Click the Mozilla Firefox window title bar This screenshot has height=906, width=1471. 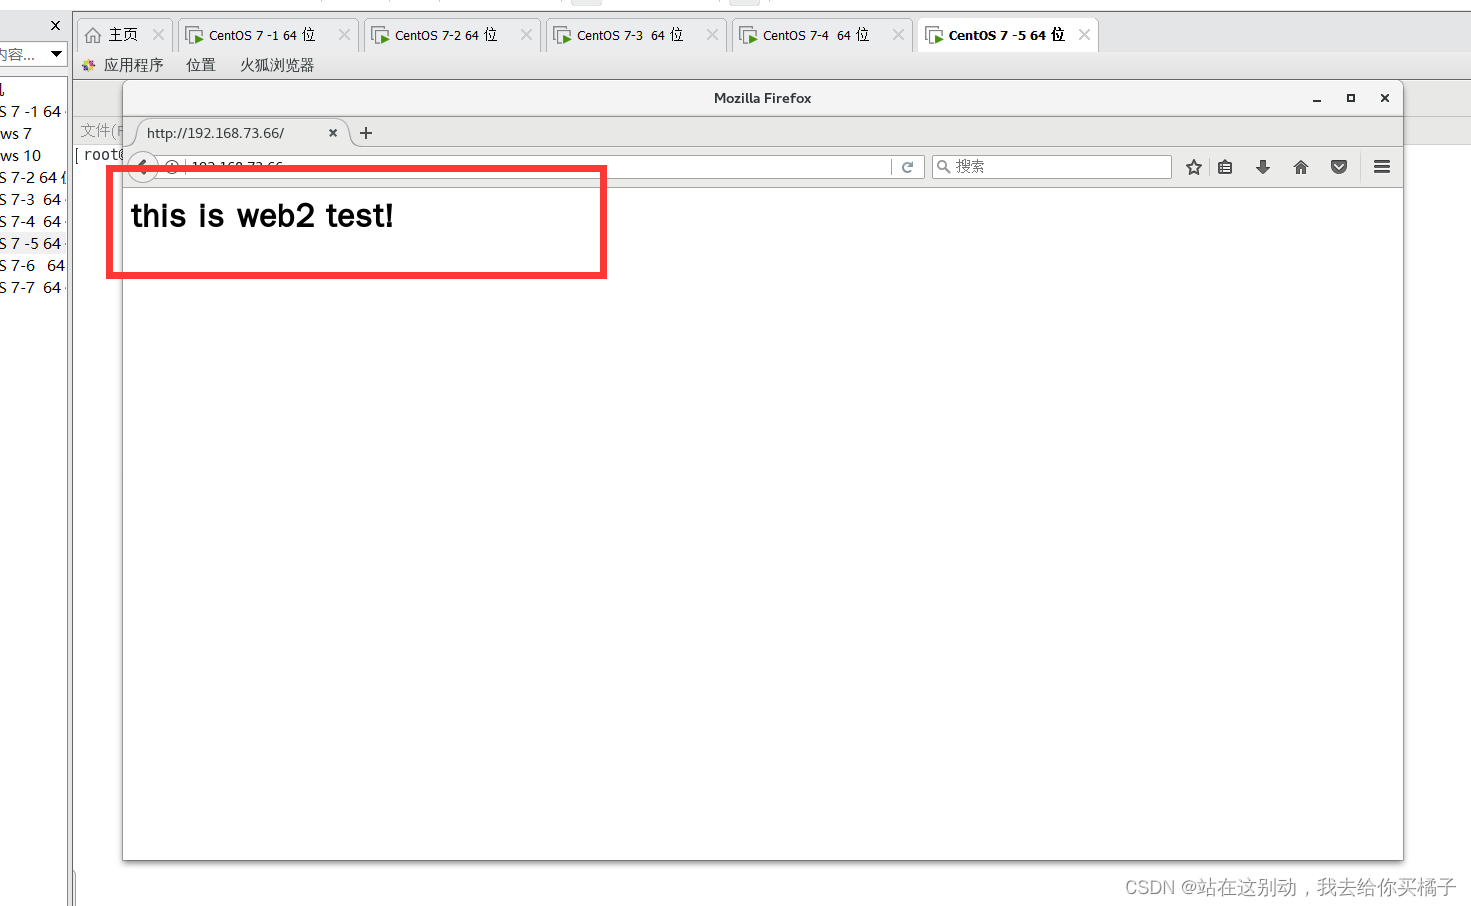pos(762,98)
